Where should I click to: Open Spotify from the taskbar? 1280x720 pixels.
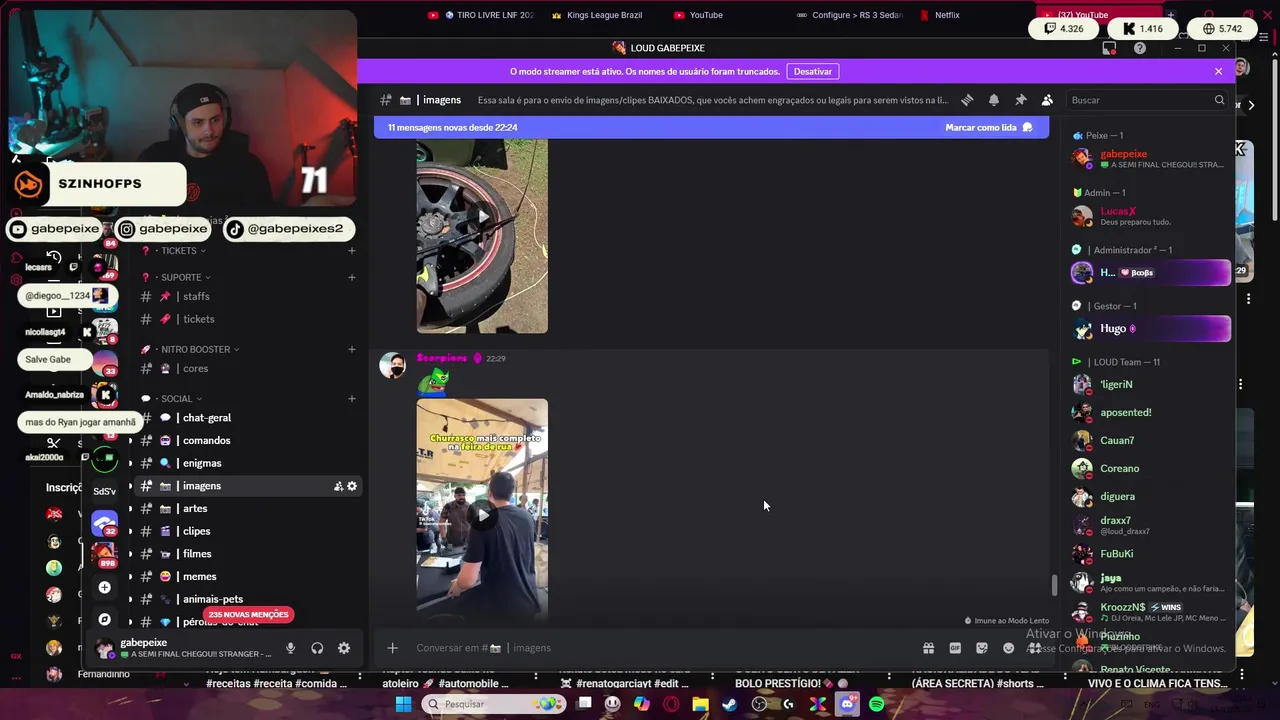click(877, 704)
